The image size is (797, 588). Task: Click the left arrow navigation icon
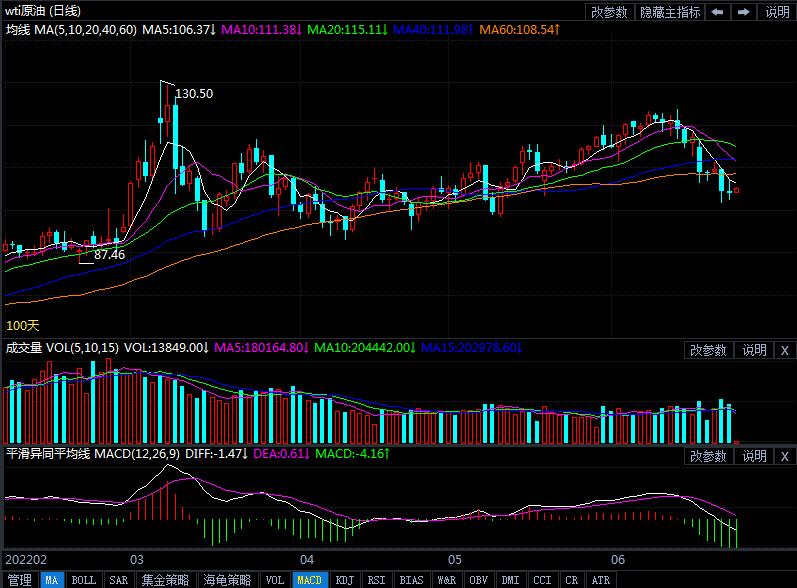[x=717, y=12]
